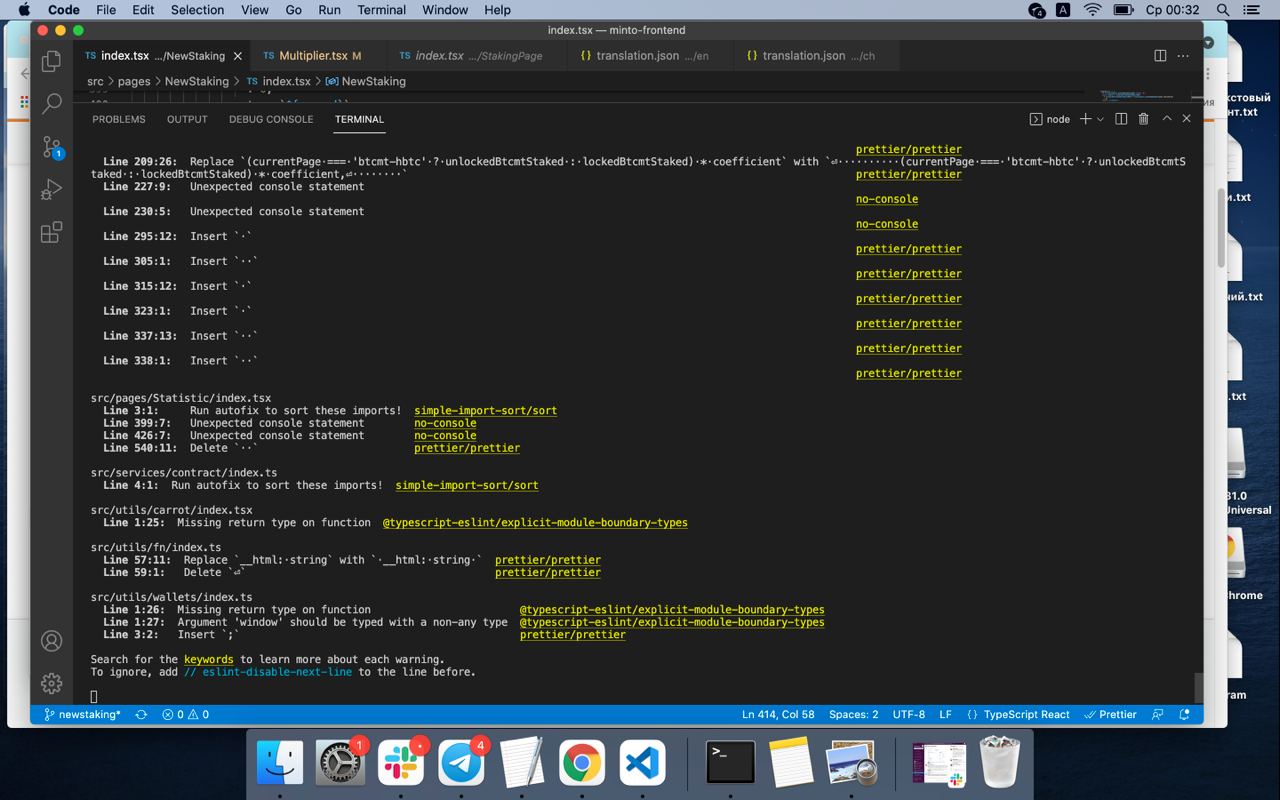
Task: Open the Explorer view in activity bar
Action: click(52, 62)
